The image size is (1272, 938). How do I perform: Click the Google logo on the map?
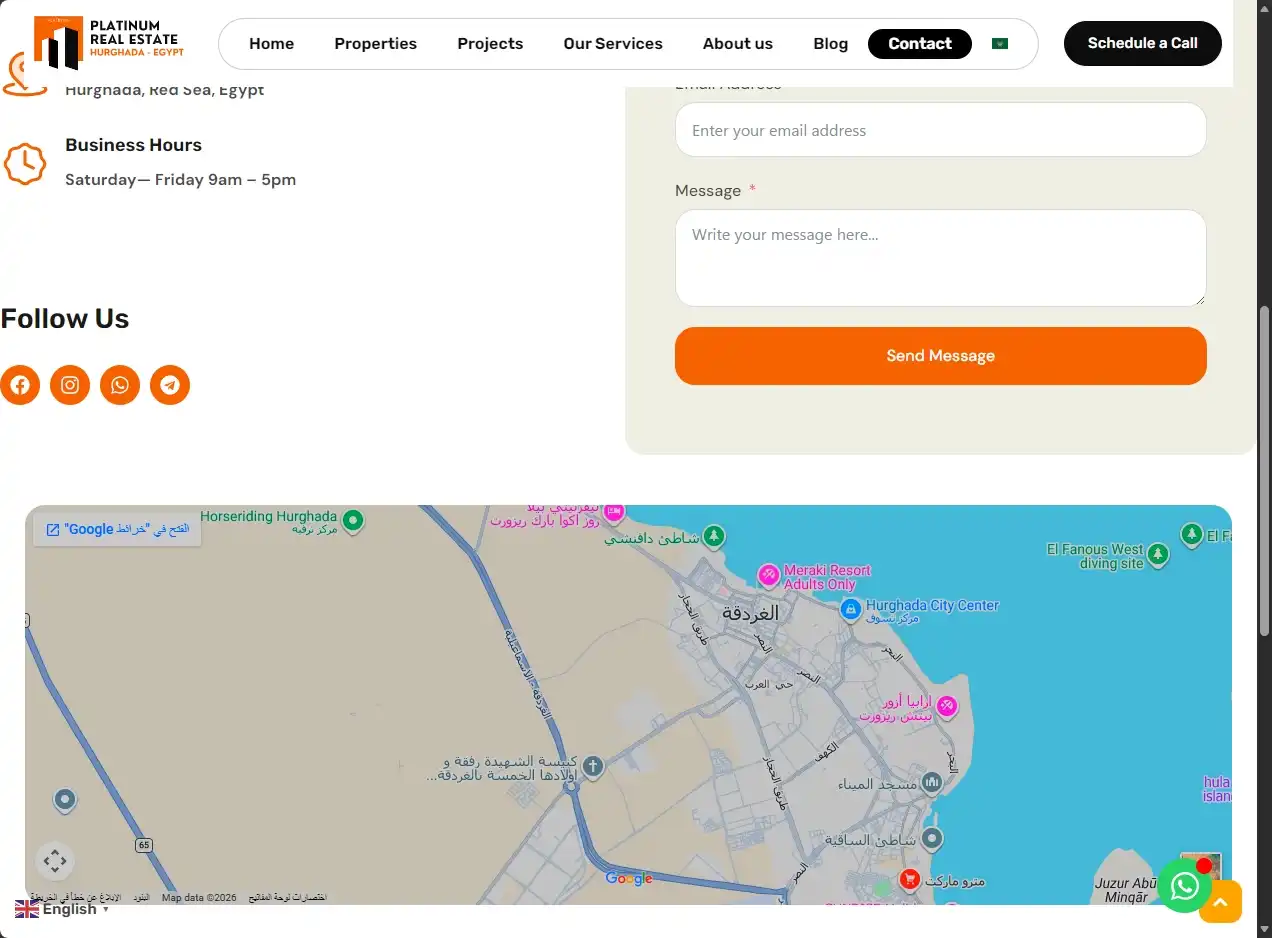[629, 878]
